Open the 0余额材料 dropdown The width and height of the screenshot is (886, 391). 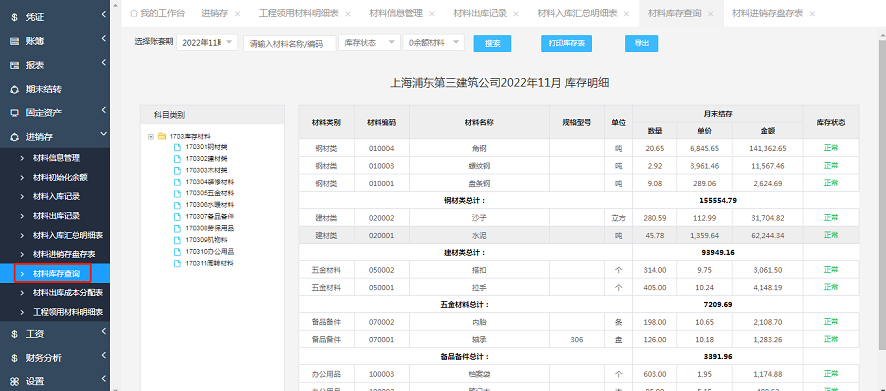click(x=433, y=43)
